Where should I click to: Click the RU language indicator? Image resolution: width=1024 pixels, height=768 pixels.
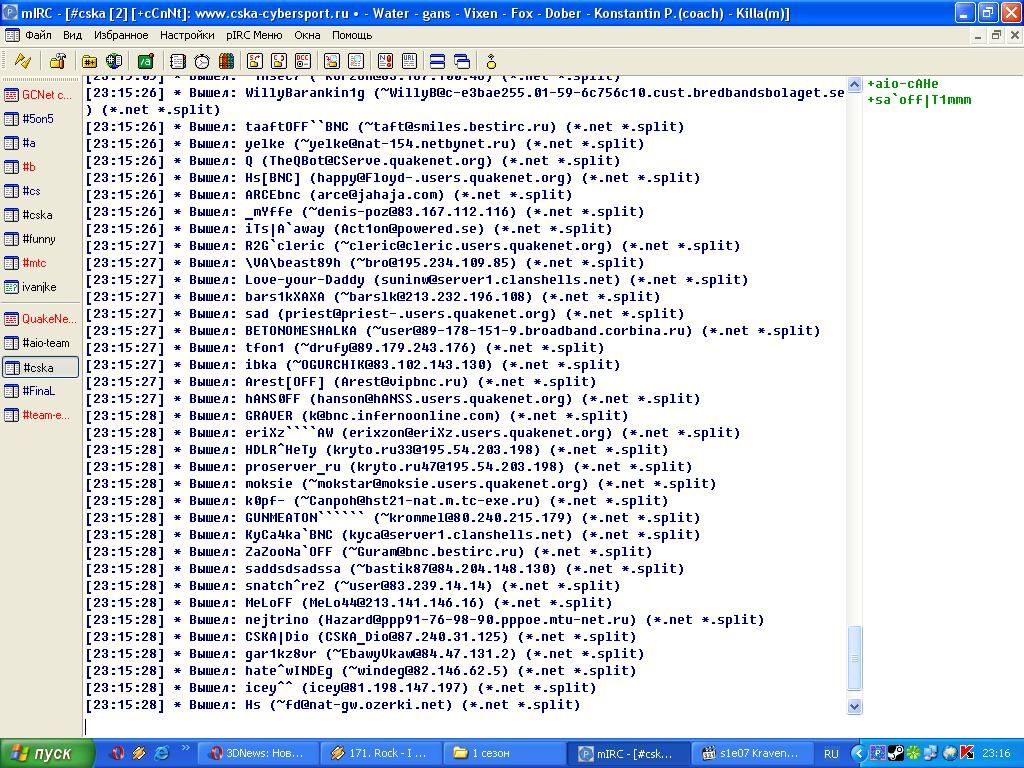click(831, 754)
